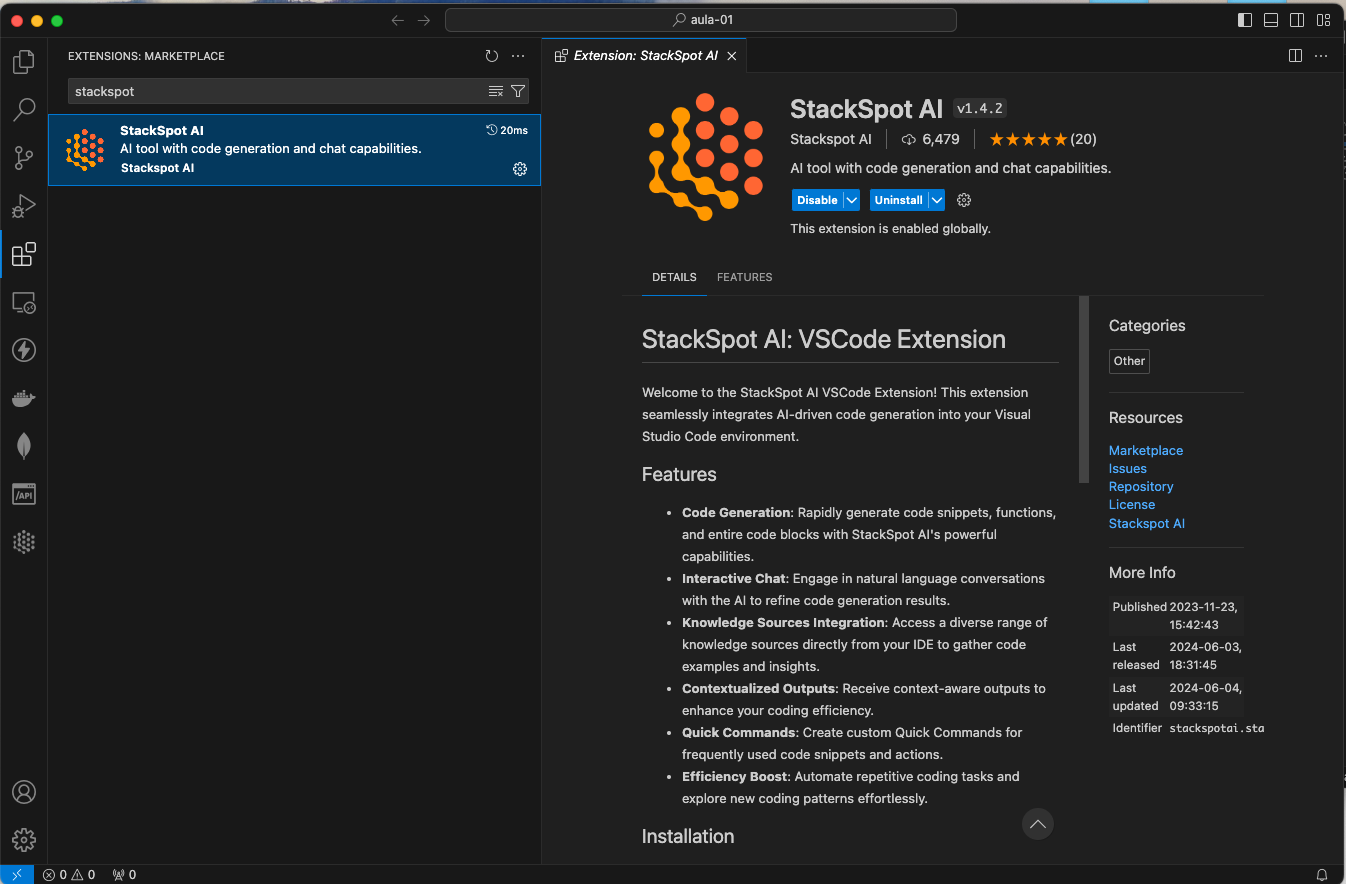Open the StackSpot AI dotted icon in activity bar
Viewport: 1346px width, 884px height.
[x=24, y=542]
